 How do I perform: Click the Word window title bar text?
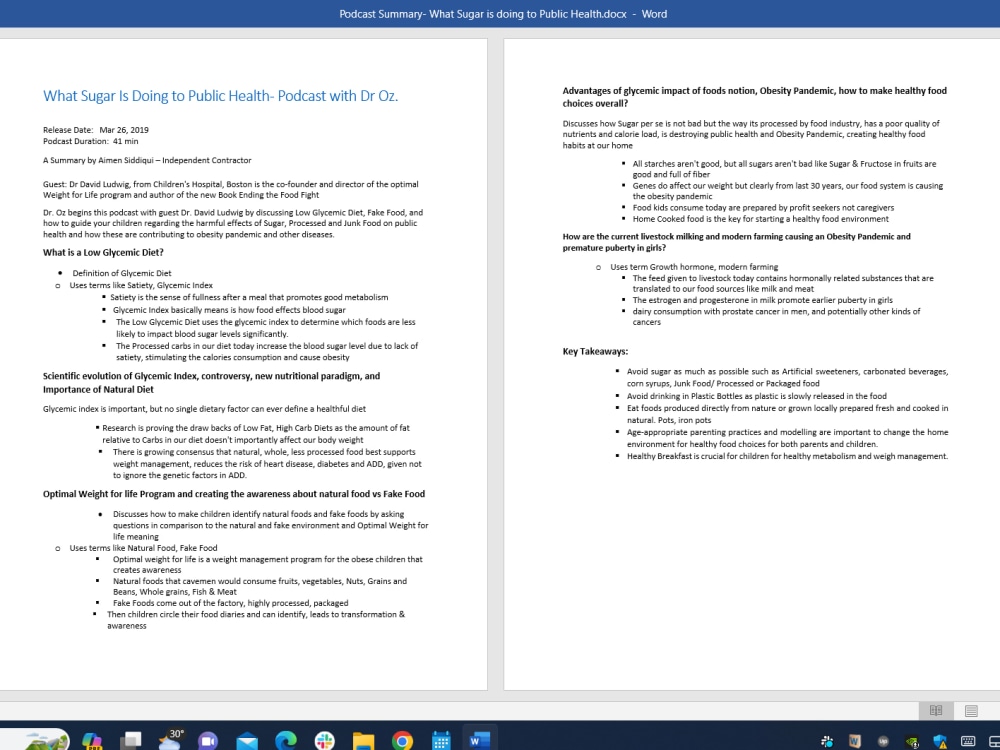[x=503, y=14]
